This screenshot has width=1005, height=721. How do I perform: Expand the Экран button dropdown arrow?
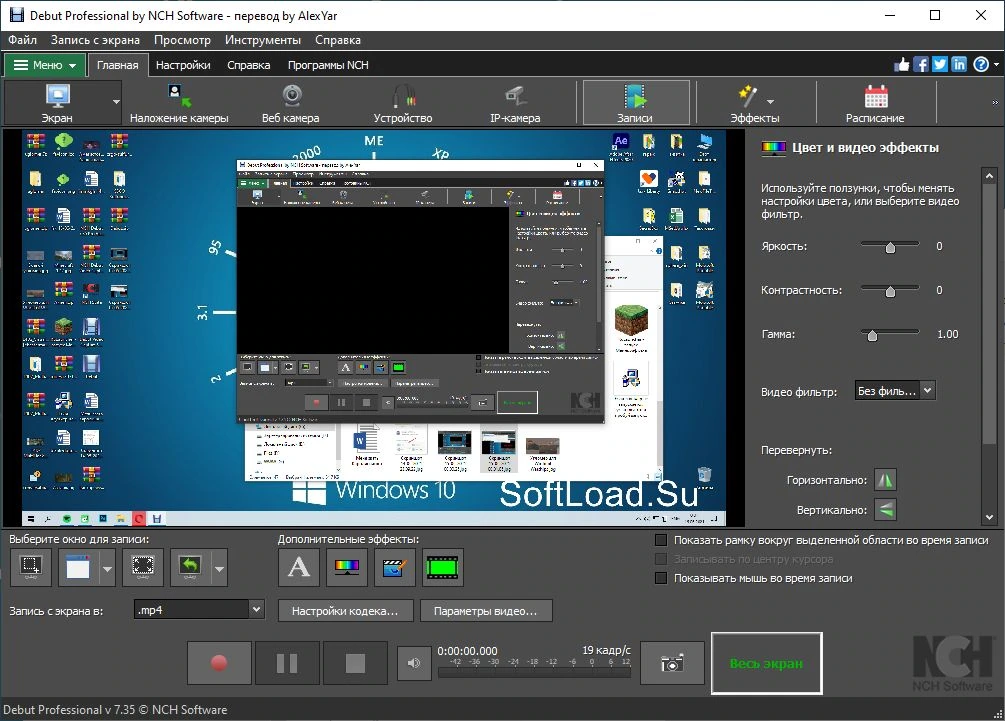point(116,102)
